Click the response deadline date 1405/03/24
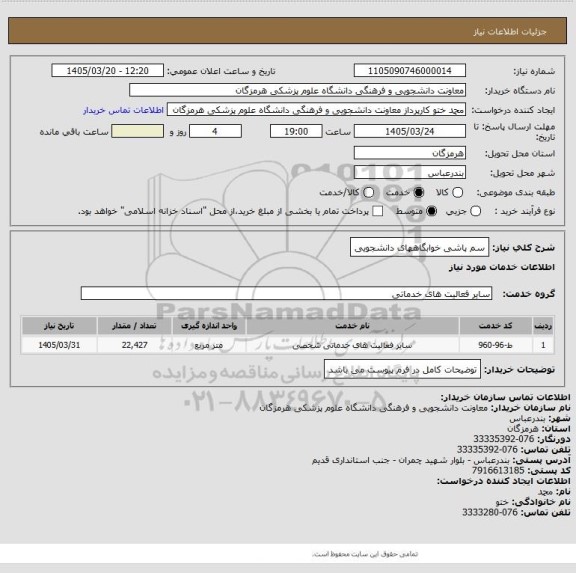The width and height of the screenshot is (576, 573). (410, 131)
